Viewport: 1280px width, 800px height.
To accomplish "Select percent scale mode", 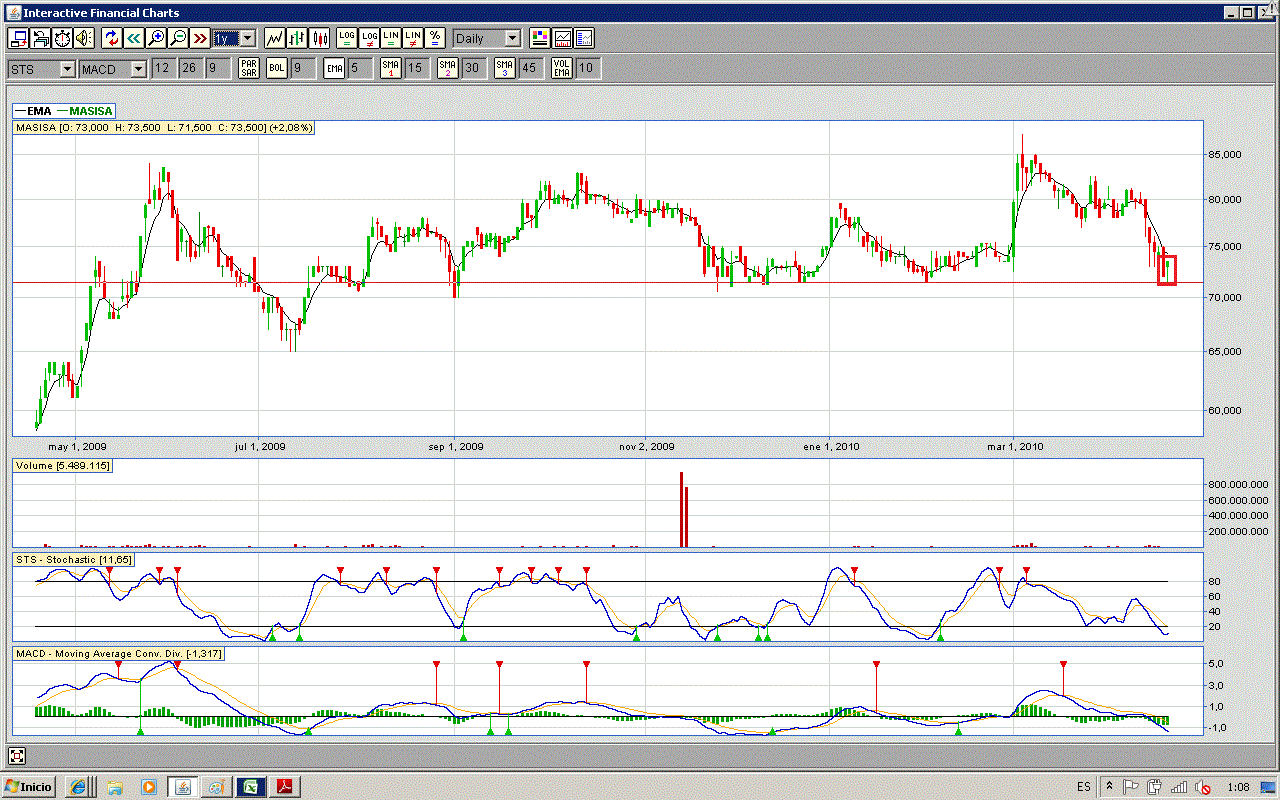I will pyautogui.click(x=435, y=38).
